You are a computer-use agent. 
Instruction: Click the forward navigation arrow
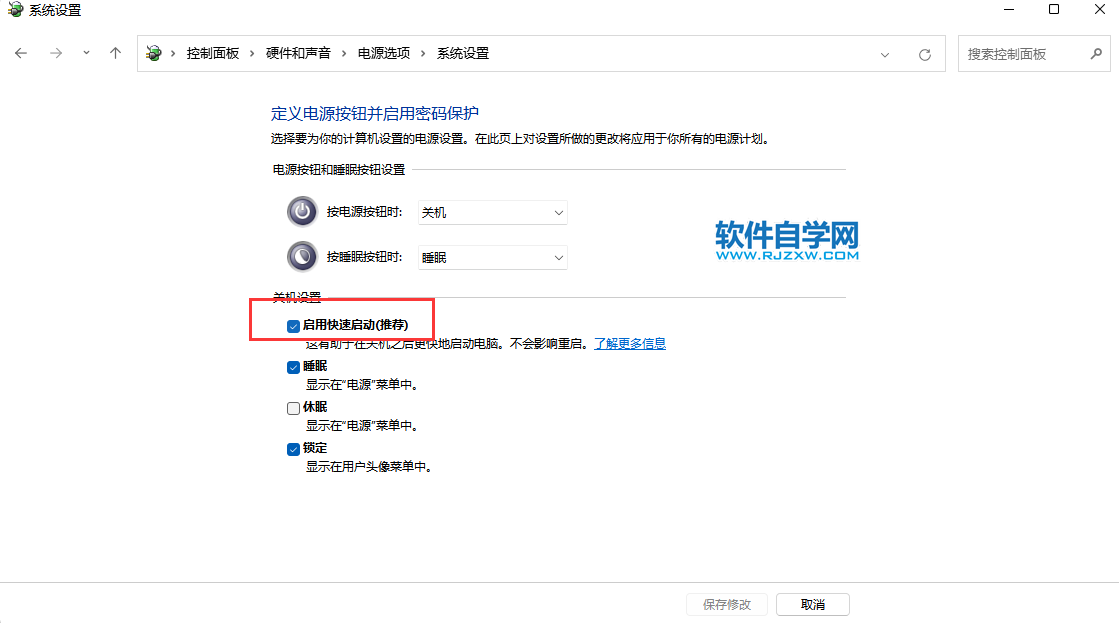[56, 53]
